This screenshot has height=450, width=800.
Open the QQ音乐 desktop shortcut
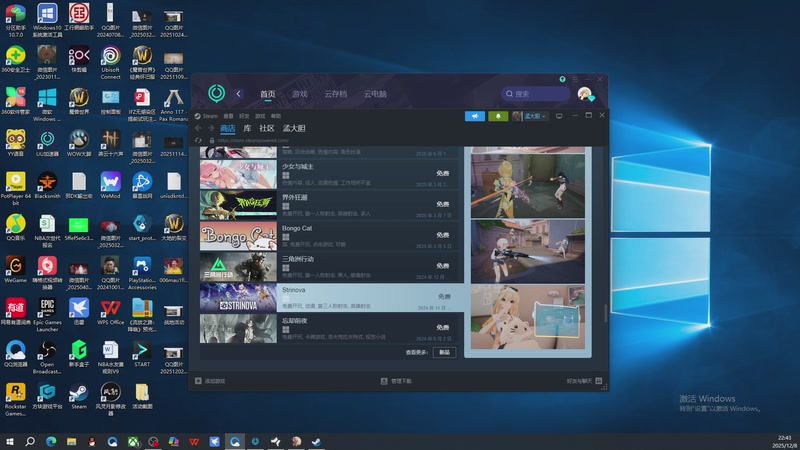click(x=15, y=227)
